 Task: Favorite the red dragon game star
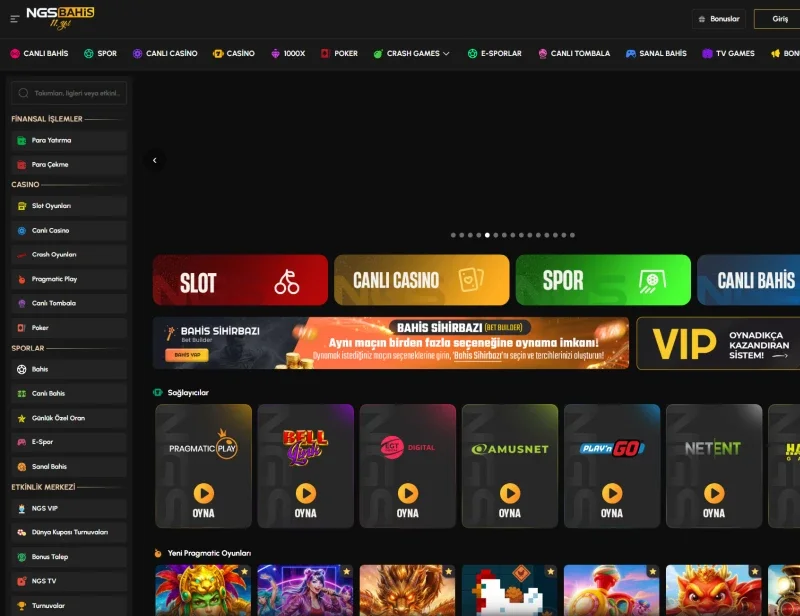[755, 572]
